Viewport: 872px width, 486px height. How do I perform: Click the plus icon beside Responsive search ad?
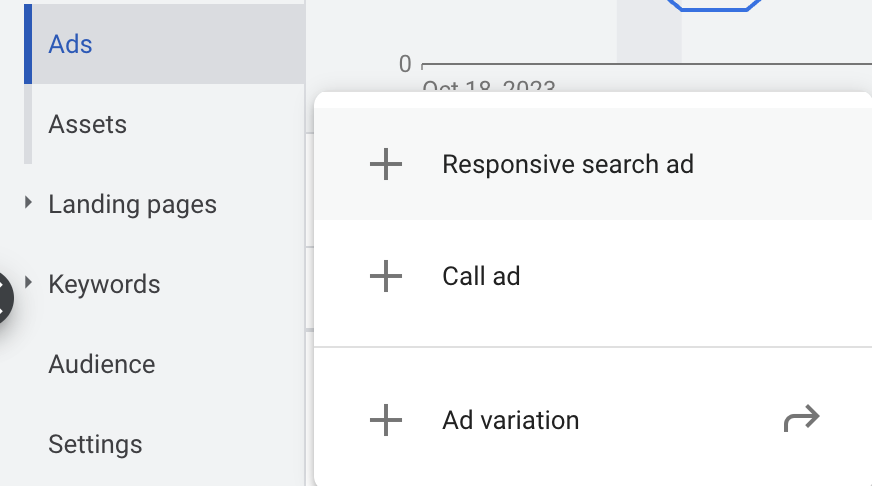click(386, 164)
